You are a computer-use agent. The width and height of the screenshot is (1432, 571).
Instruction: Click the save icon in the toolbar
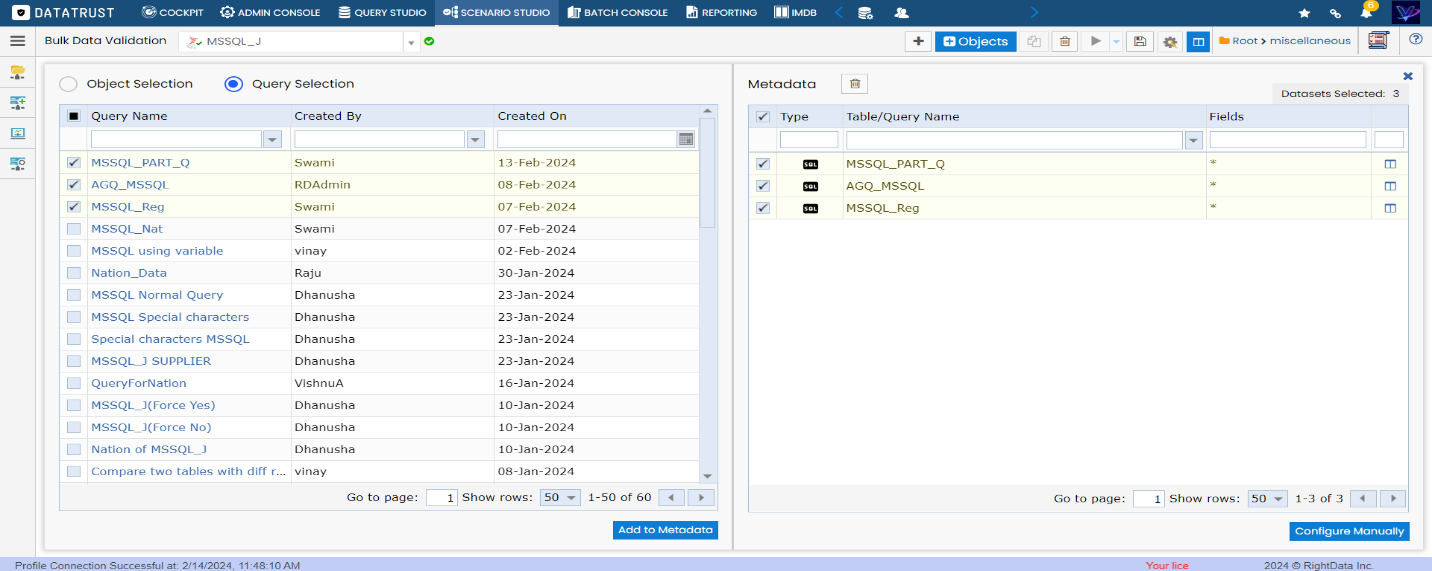(1139, 41)
